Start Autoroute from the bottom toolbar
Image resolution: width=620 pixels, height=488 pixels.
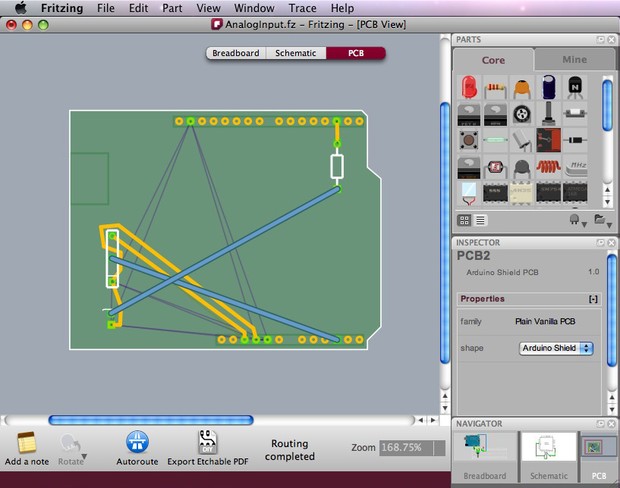pyautogui.click(x=137, y=442)
